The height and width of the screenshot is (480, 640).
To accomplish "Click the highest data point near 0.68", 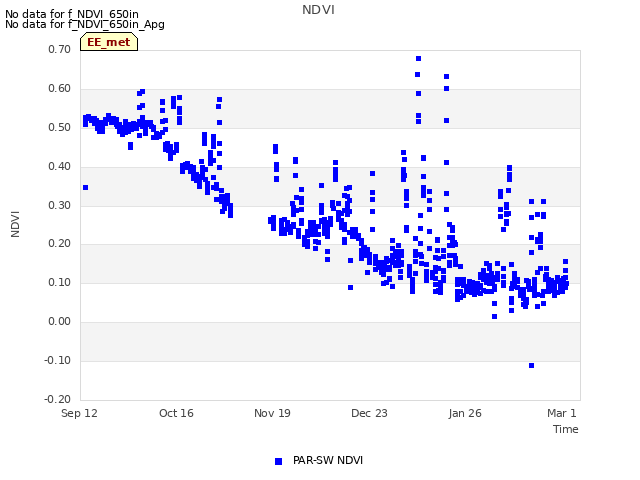I will click(x=418, y=58).
